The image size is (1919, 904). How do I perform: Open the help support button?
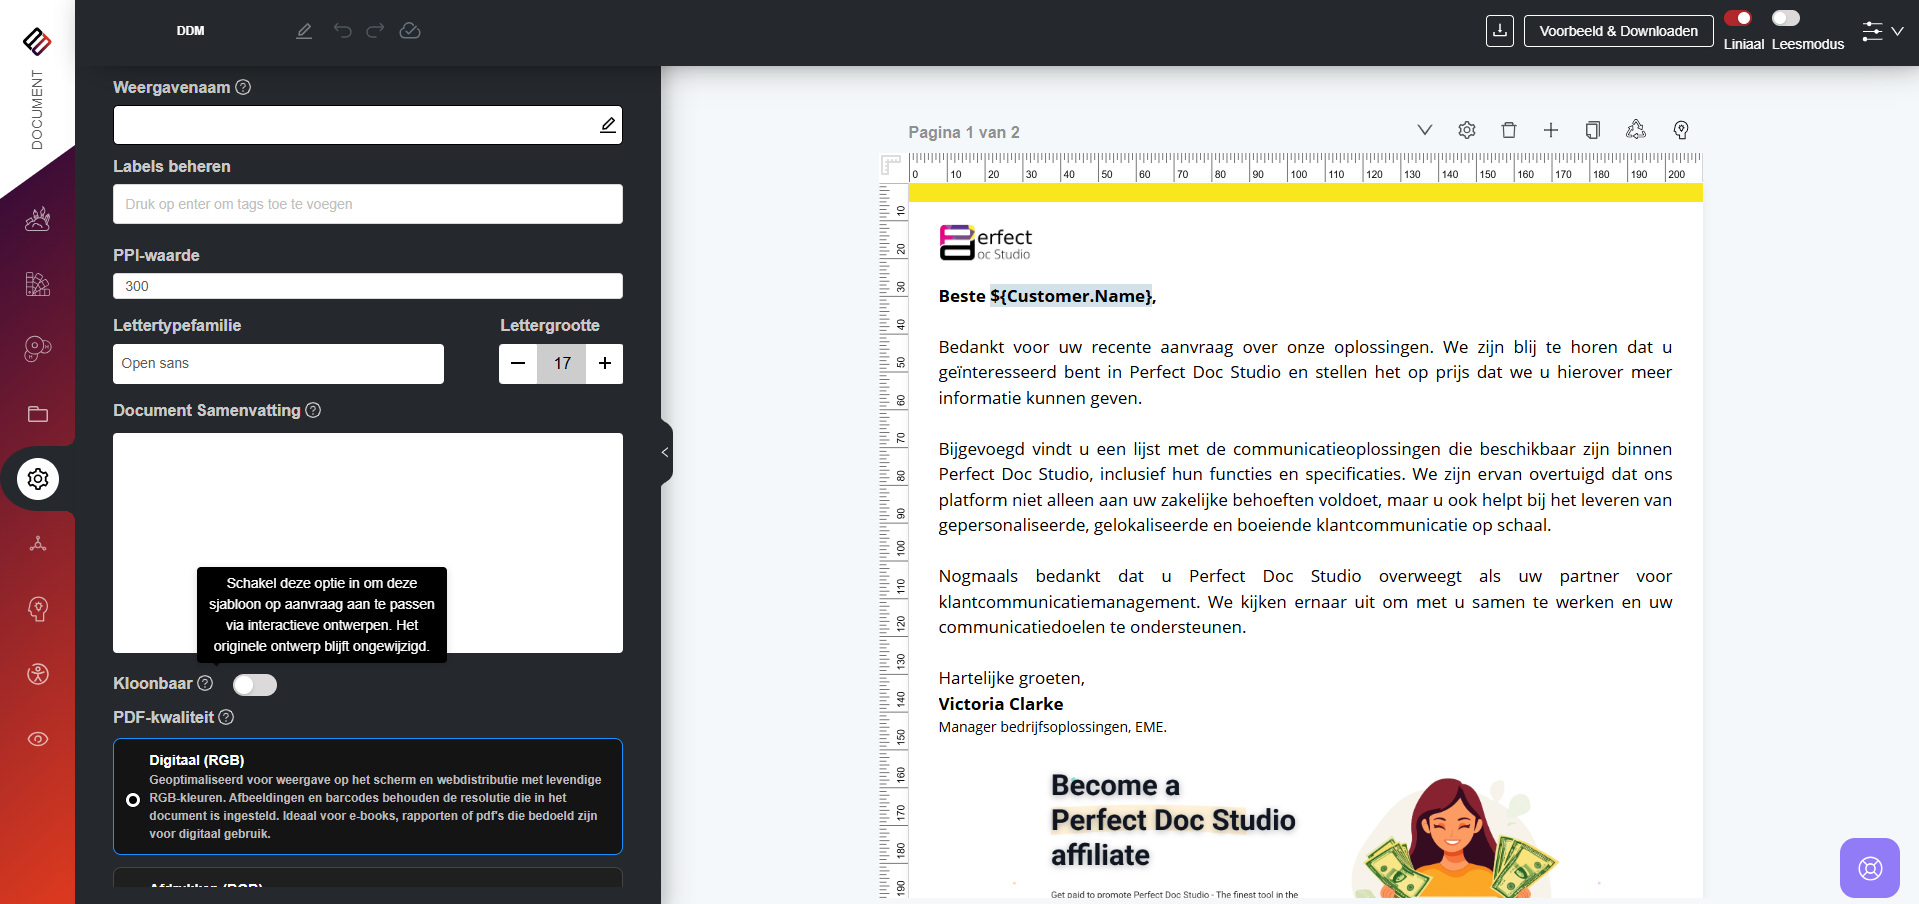coord(1869,867)
